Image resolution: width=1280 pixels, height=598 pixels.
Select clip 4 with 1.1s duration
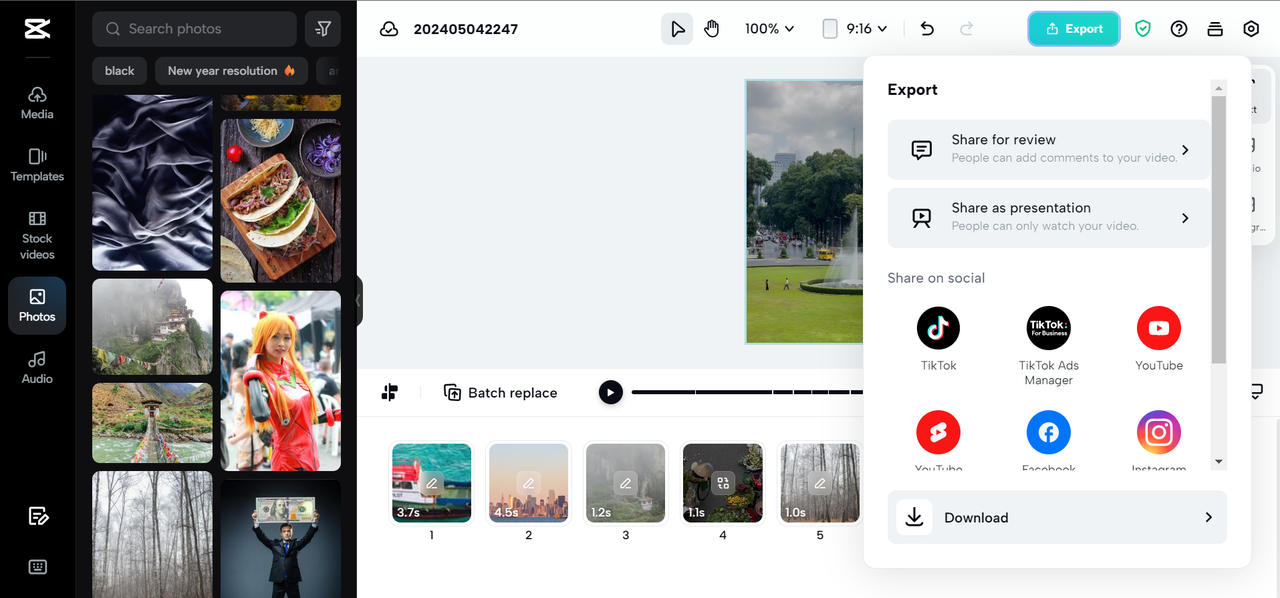(x=723, y=483)
